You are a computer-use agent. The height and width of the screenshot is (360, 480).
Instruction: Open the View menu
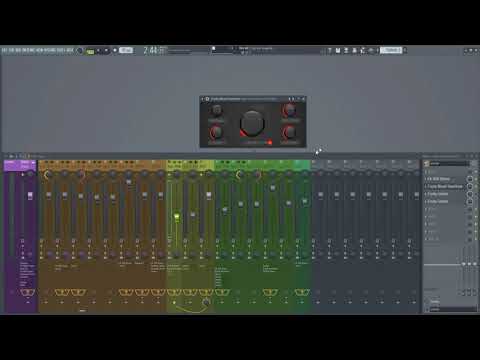(x=40, y=50)
